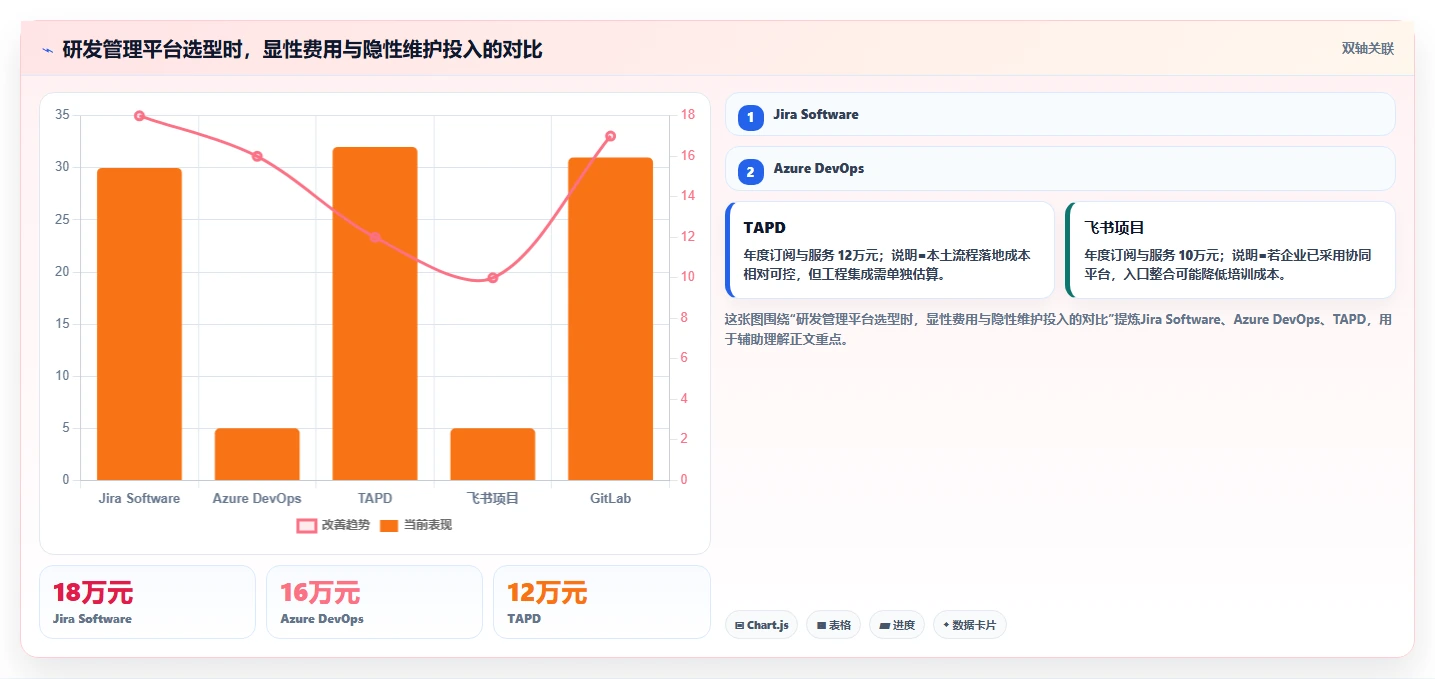Click the 当前表现 legend label
Screen dimensions: 1435x679
click(427, 525)
